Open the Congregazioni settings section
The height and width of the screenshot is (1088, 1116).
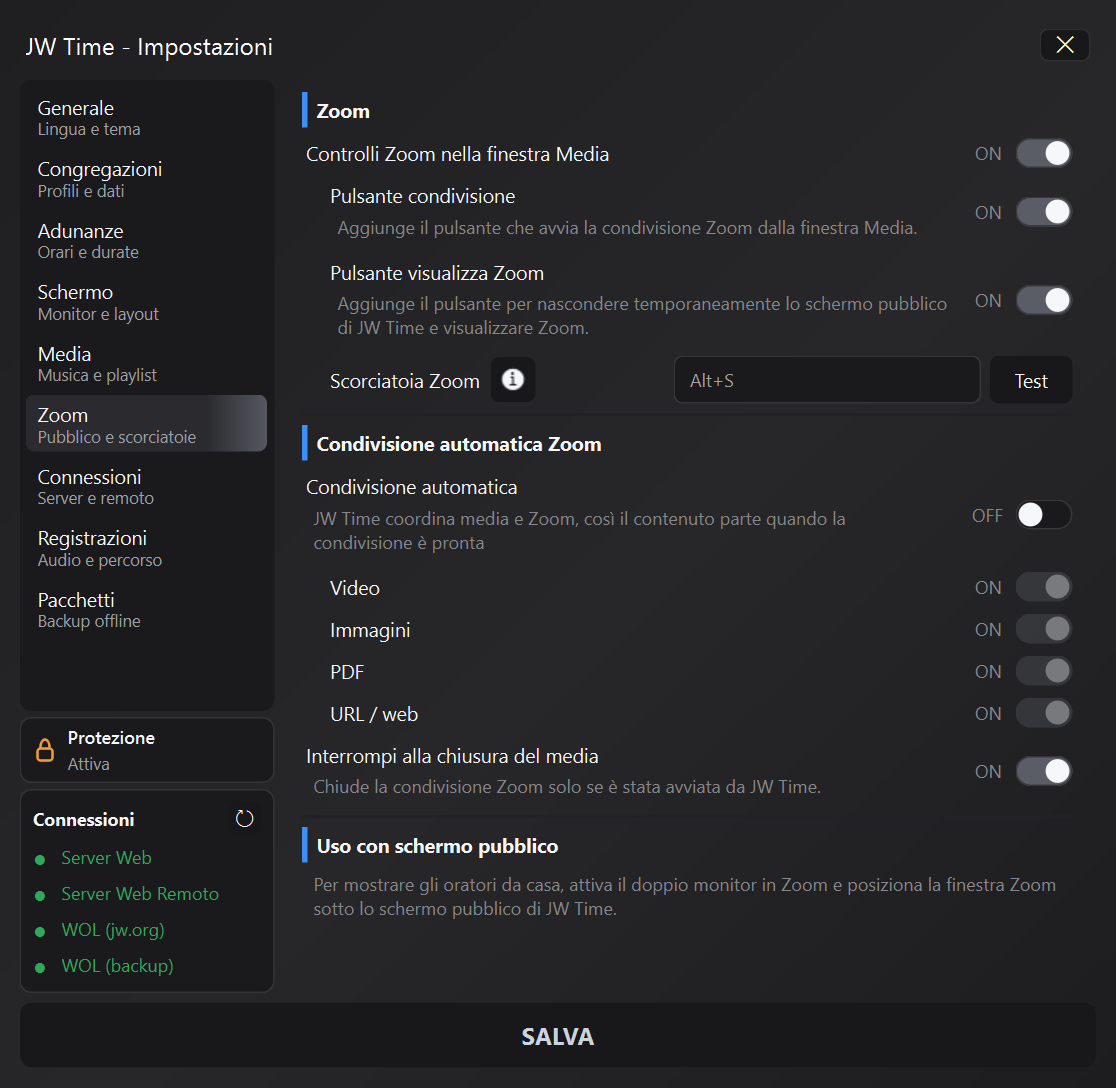coord(147,179)
